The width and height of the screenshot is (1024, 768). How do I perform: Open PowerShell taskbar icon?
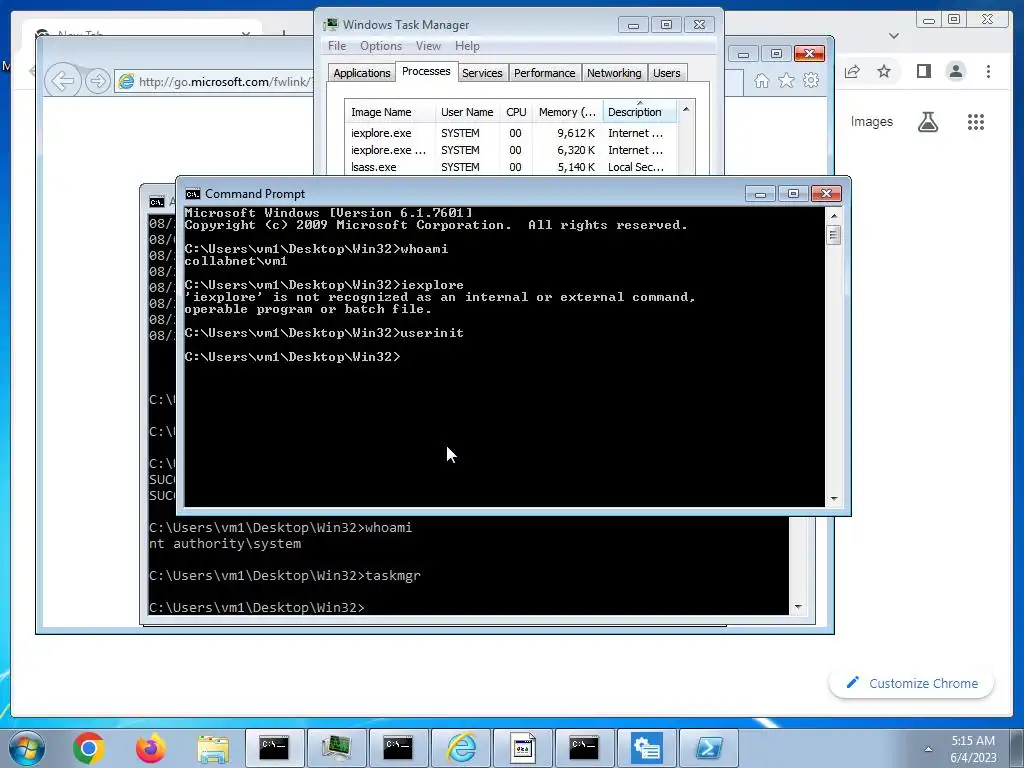click(709, 748)
